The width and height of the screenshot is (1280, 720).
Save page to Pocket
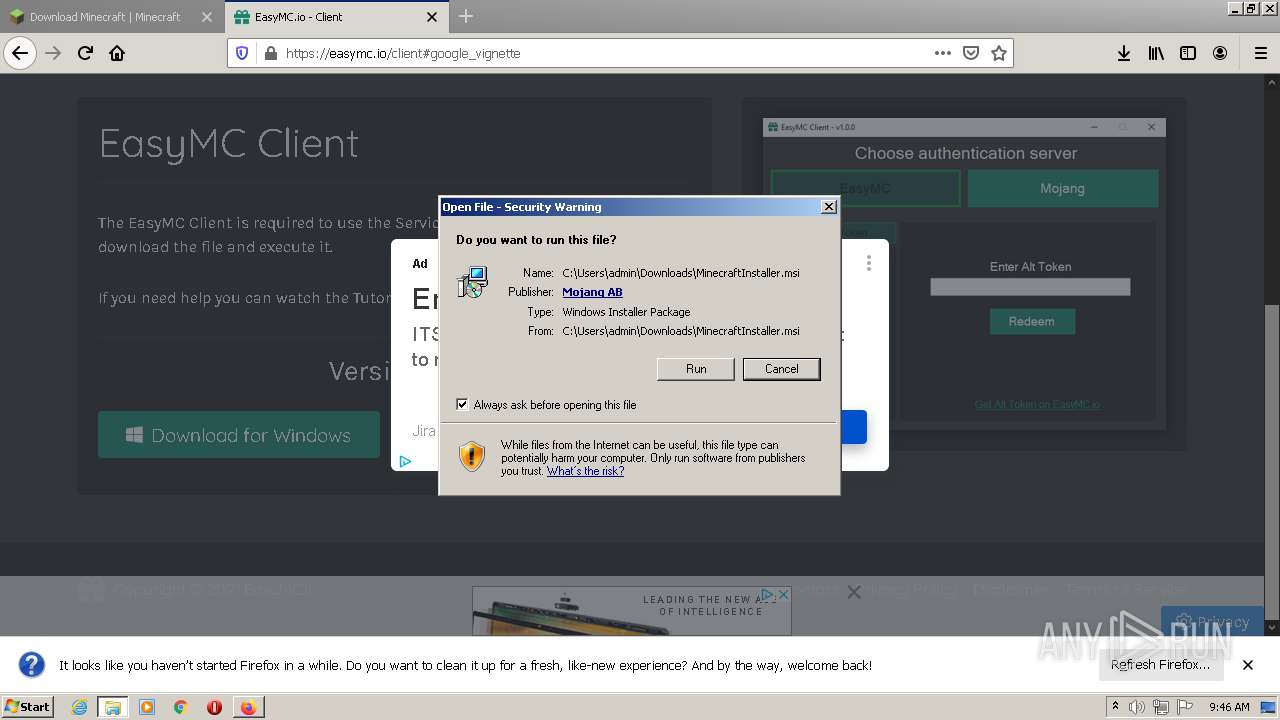[970, 53]
